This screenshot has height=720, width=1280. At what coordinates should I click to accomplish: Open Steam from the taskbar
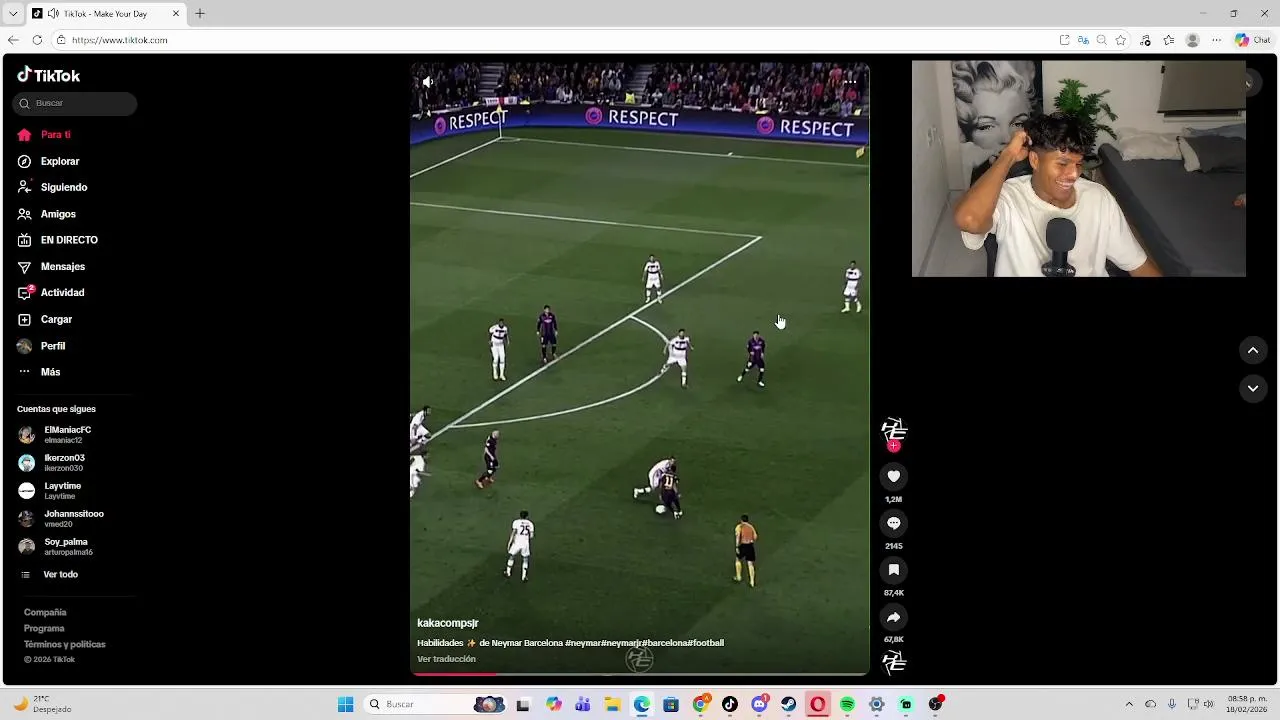click(x=789, y=705)
